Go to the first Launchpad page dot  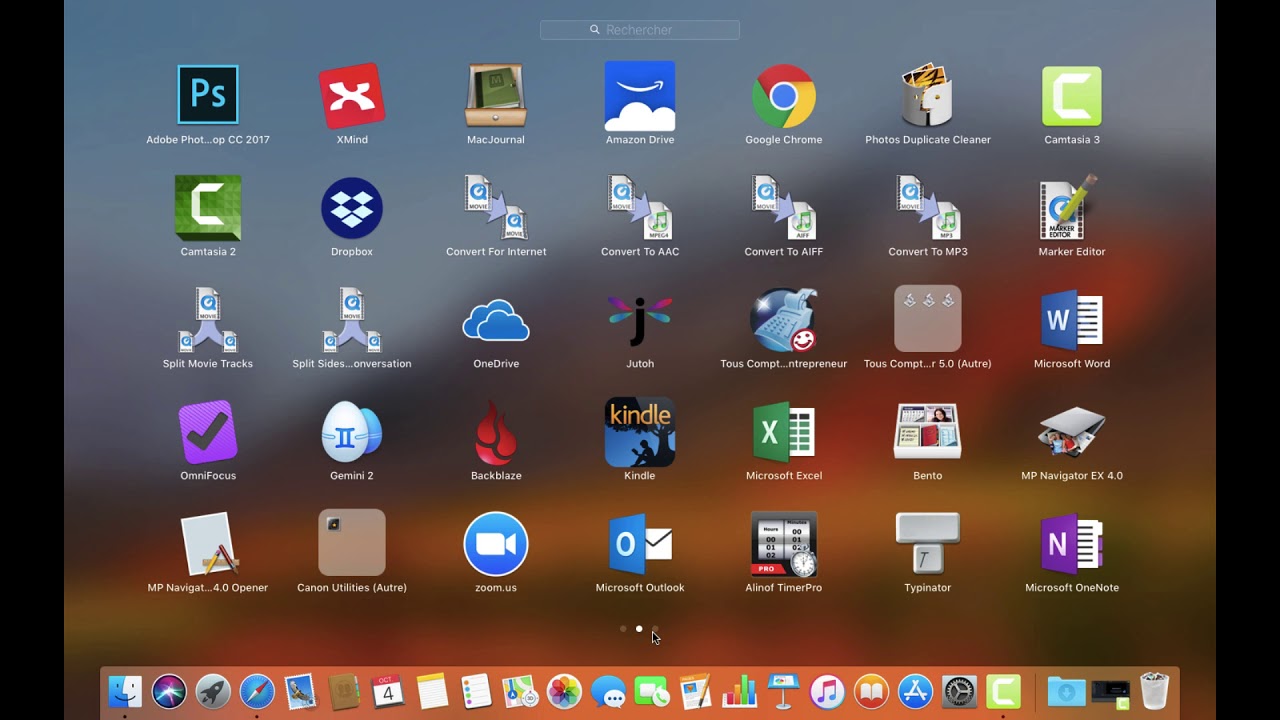coord(623,629)
